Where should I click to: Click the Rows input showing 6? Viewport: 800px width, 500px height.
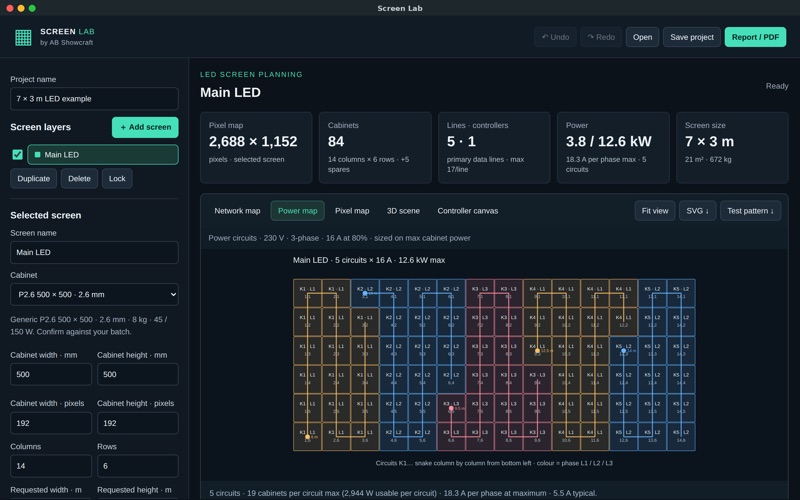[x=138, y=466]
